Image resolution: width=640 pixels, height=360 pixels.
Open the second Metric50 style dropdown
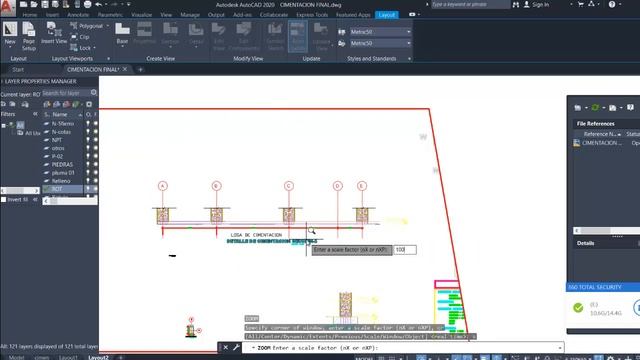point(408,43)
